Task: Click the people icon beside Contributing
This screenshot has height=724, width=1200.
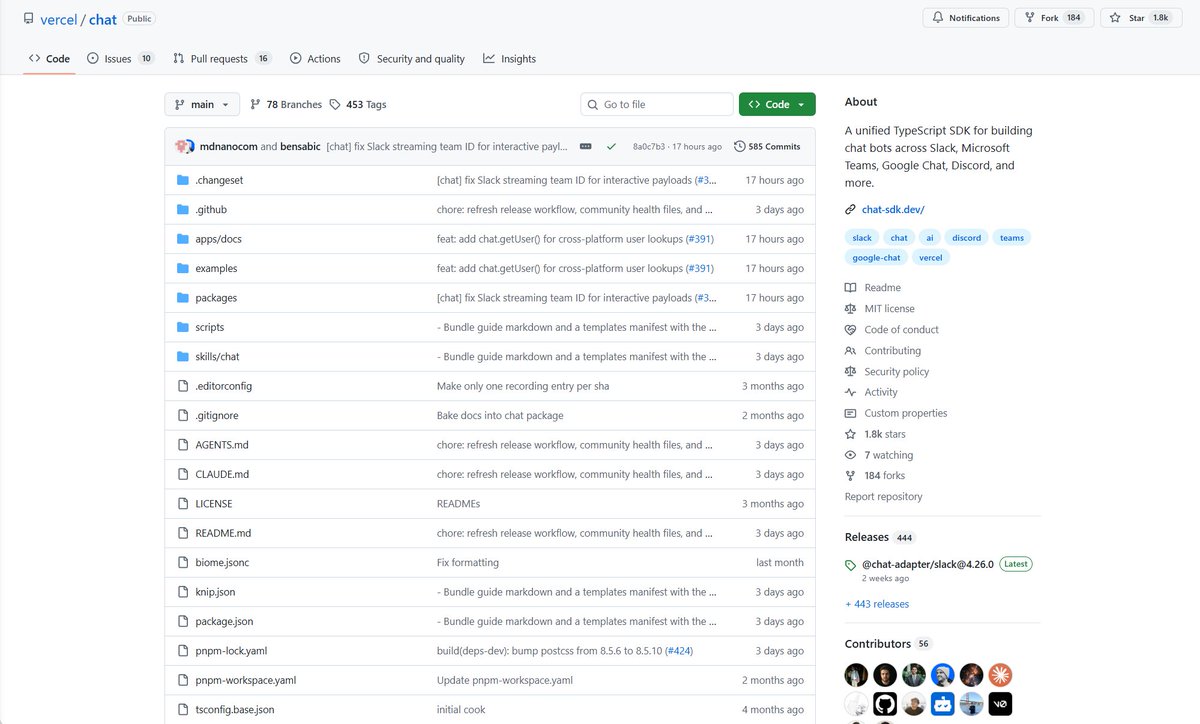Action: 851,351
